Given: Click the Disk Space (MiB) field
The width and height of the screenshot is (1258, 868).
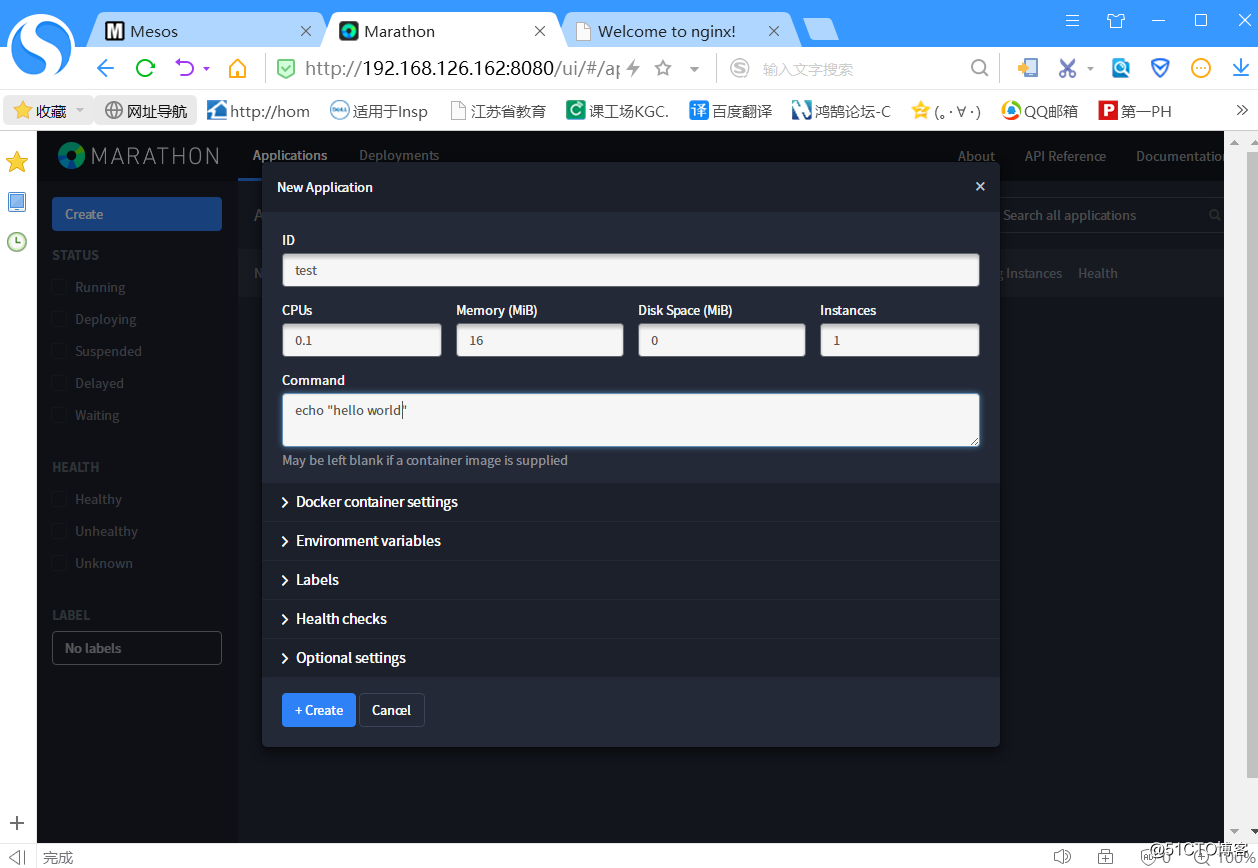Looking at the screenshot, I should pyautogui.click(x=722, y=340).
